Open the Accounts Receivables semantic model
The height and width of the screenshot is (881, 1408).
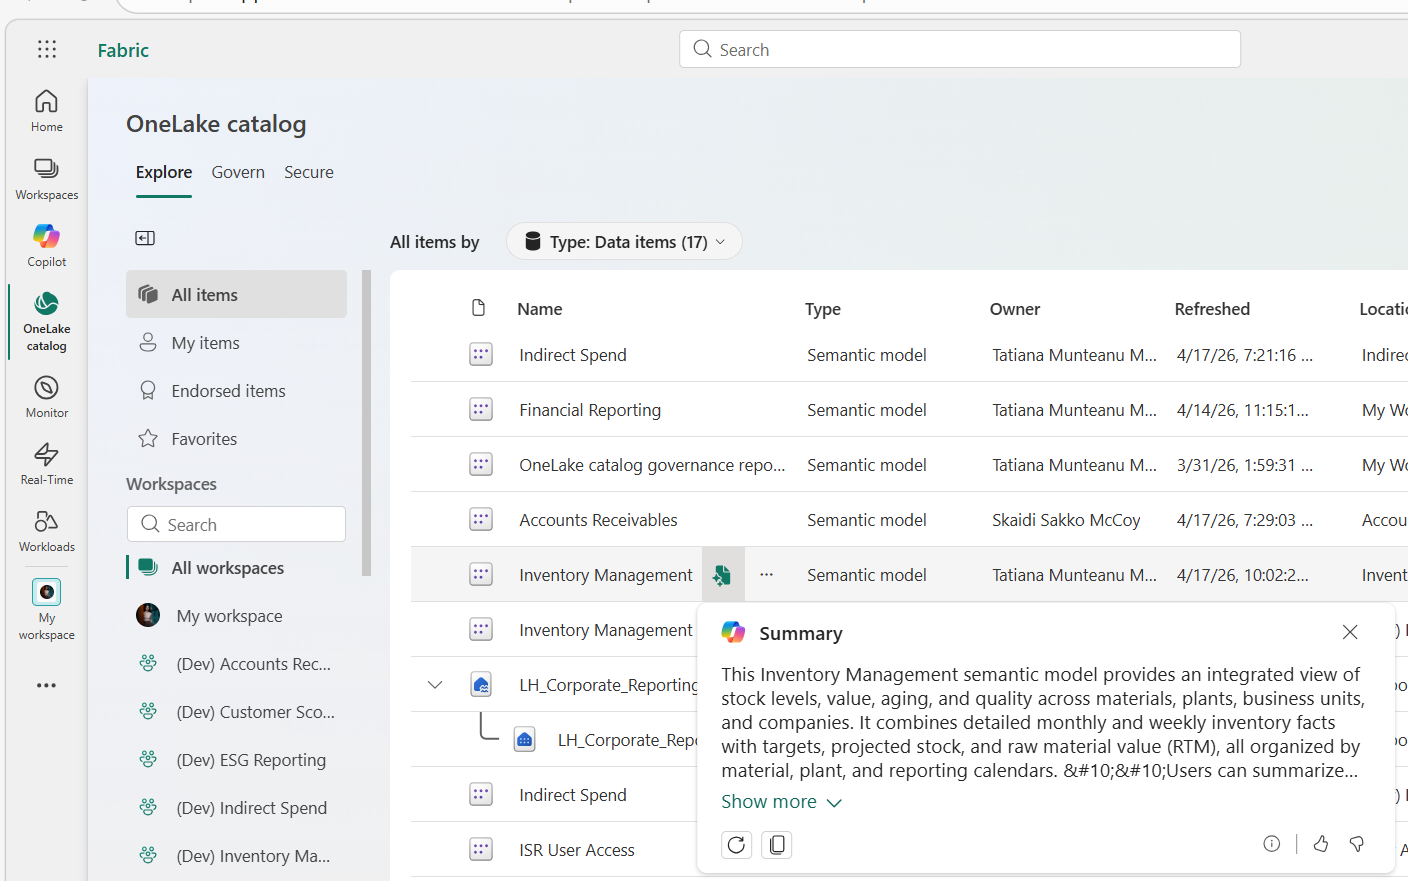pos(598,520)
